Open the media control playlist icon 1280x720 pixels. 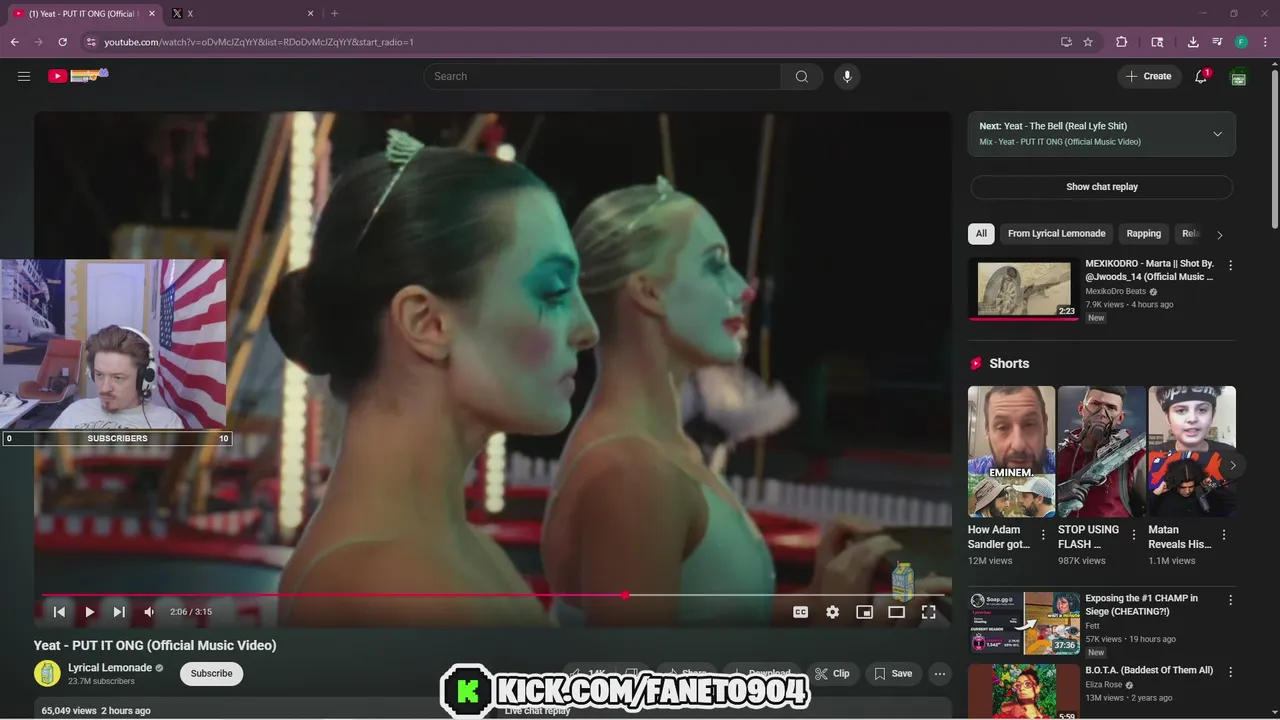pyautogui.click(x=1217, y=42)
